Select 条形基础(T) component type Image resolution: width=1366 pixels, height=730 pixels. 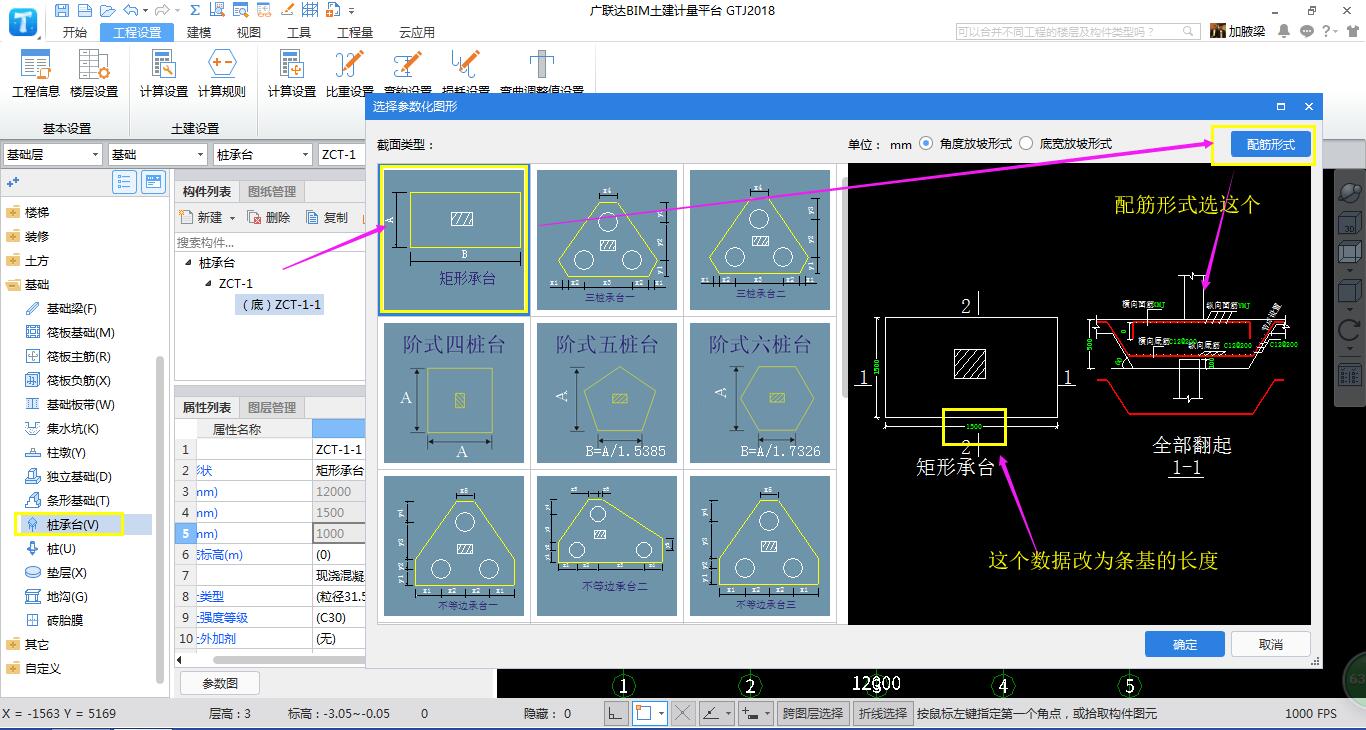(78, 501)
